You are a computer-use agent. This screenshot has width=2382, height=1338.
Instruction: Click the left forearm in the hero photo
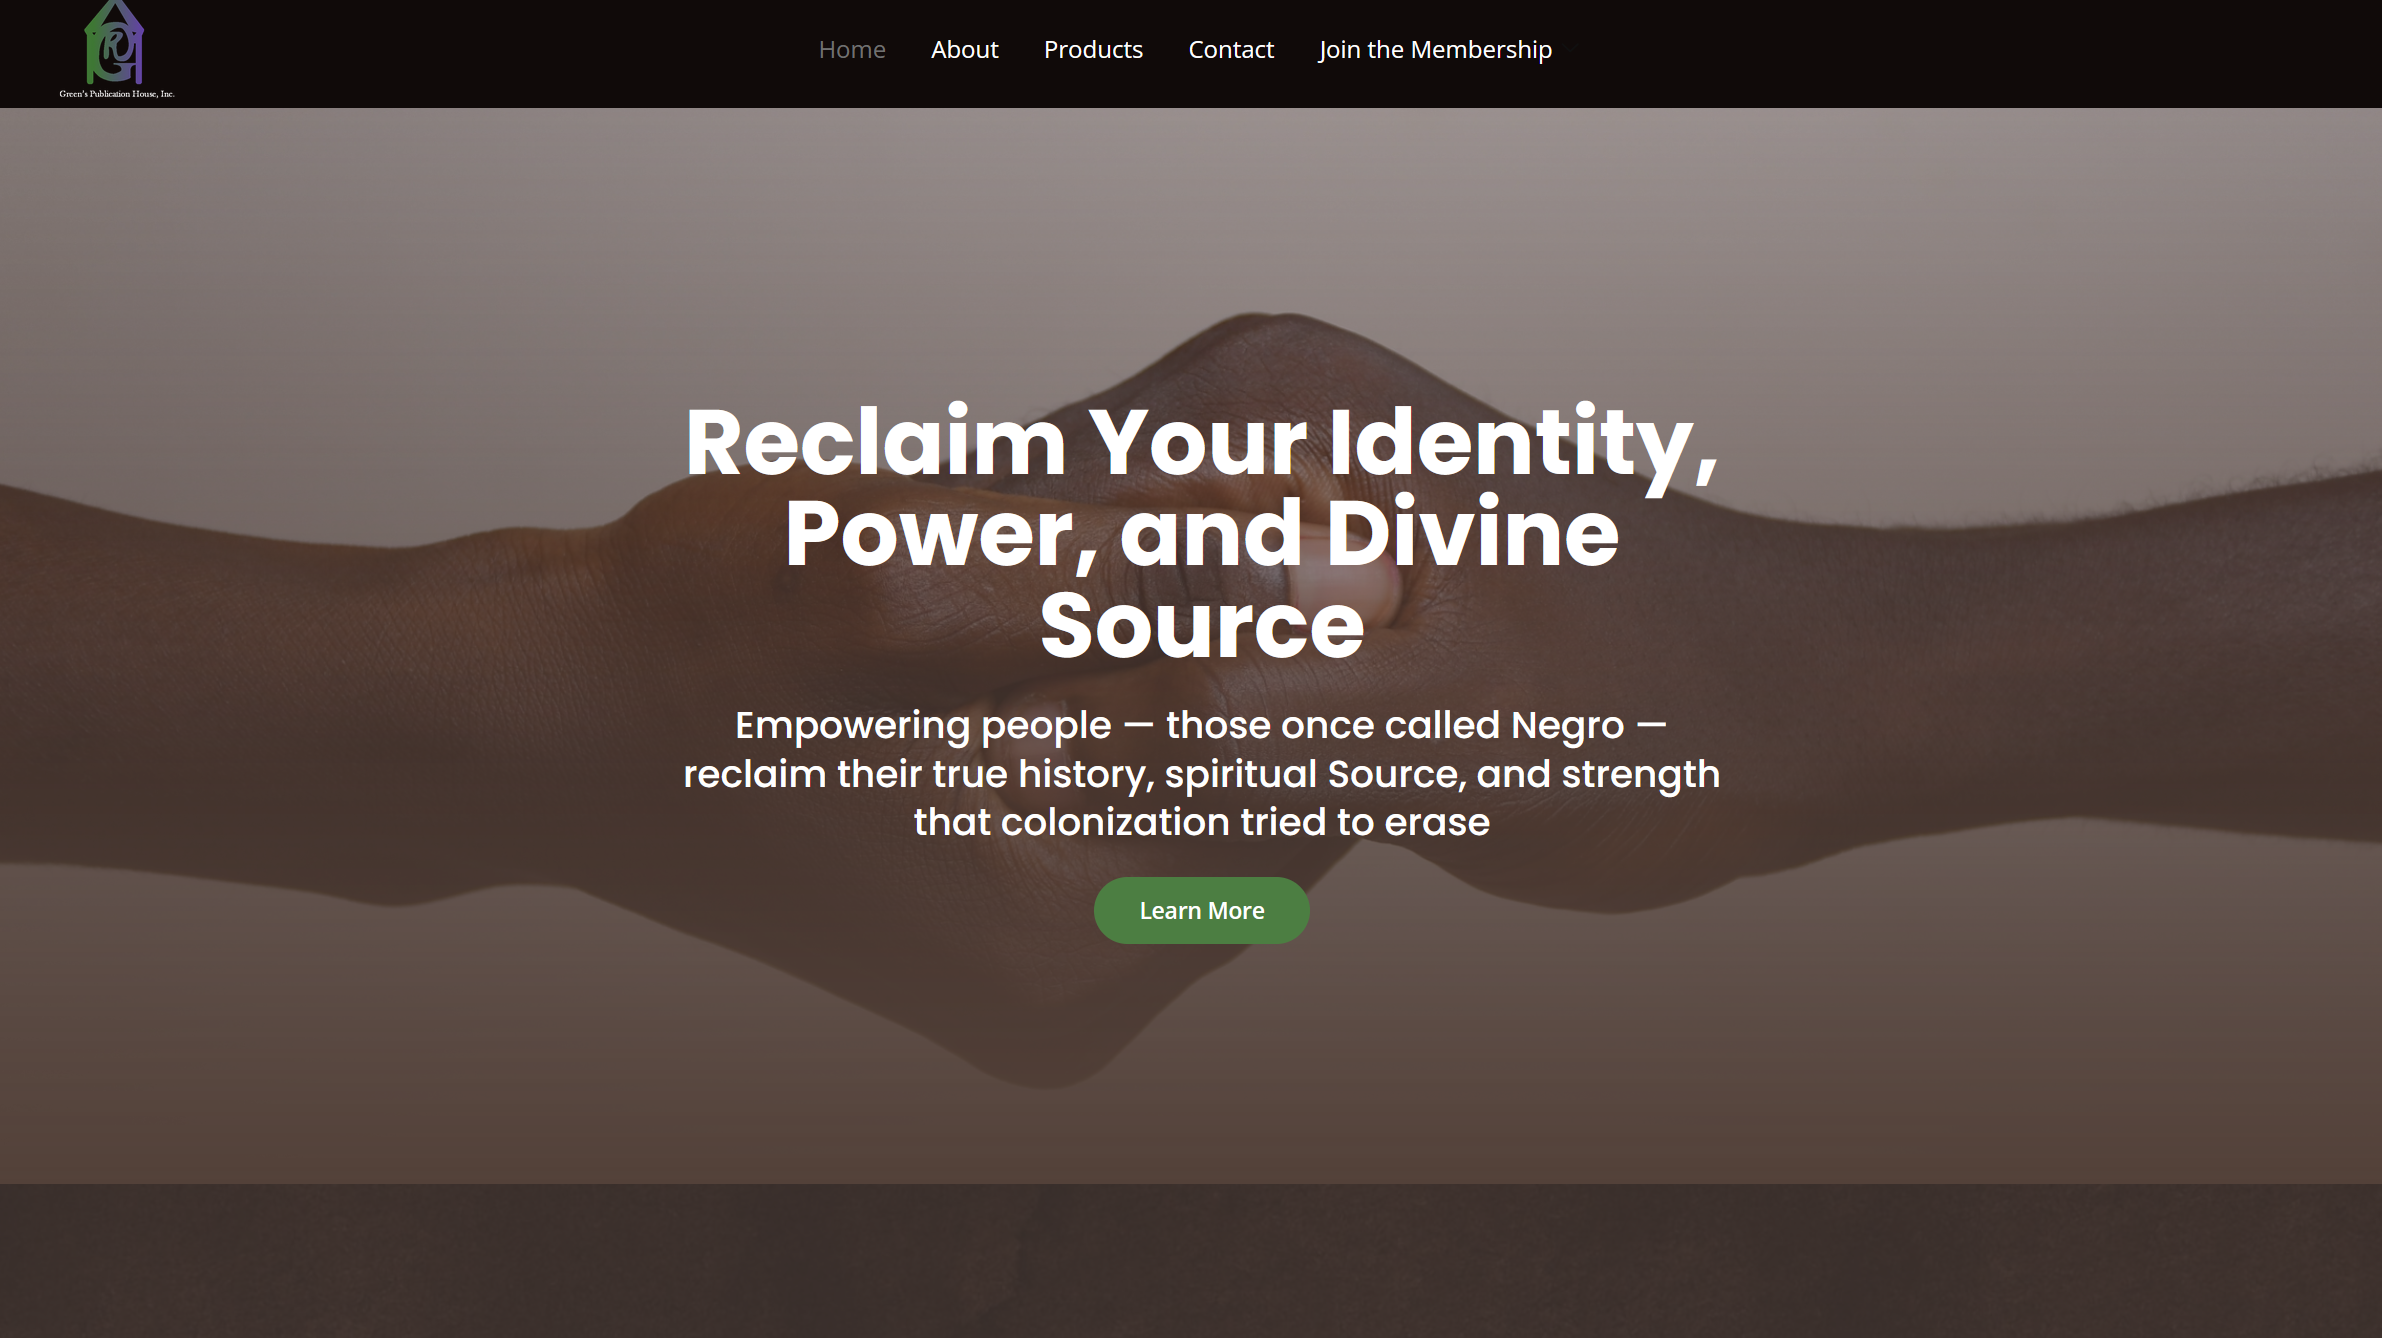coord(300,700)
